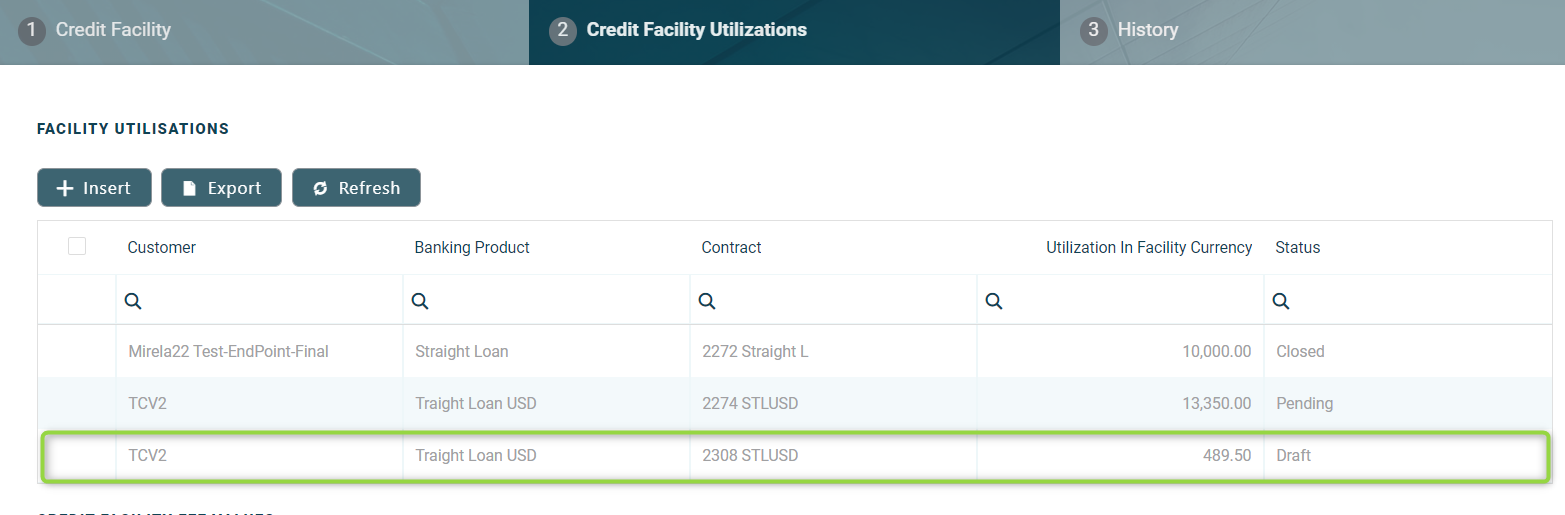The width and height of the screenshot is (1565, 515).
Task: Click the search icon under Utilization column
Action: [x=994, y=301]
